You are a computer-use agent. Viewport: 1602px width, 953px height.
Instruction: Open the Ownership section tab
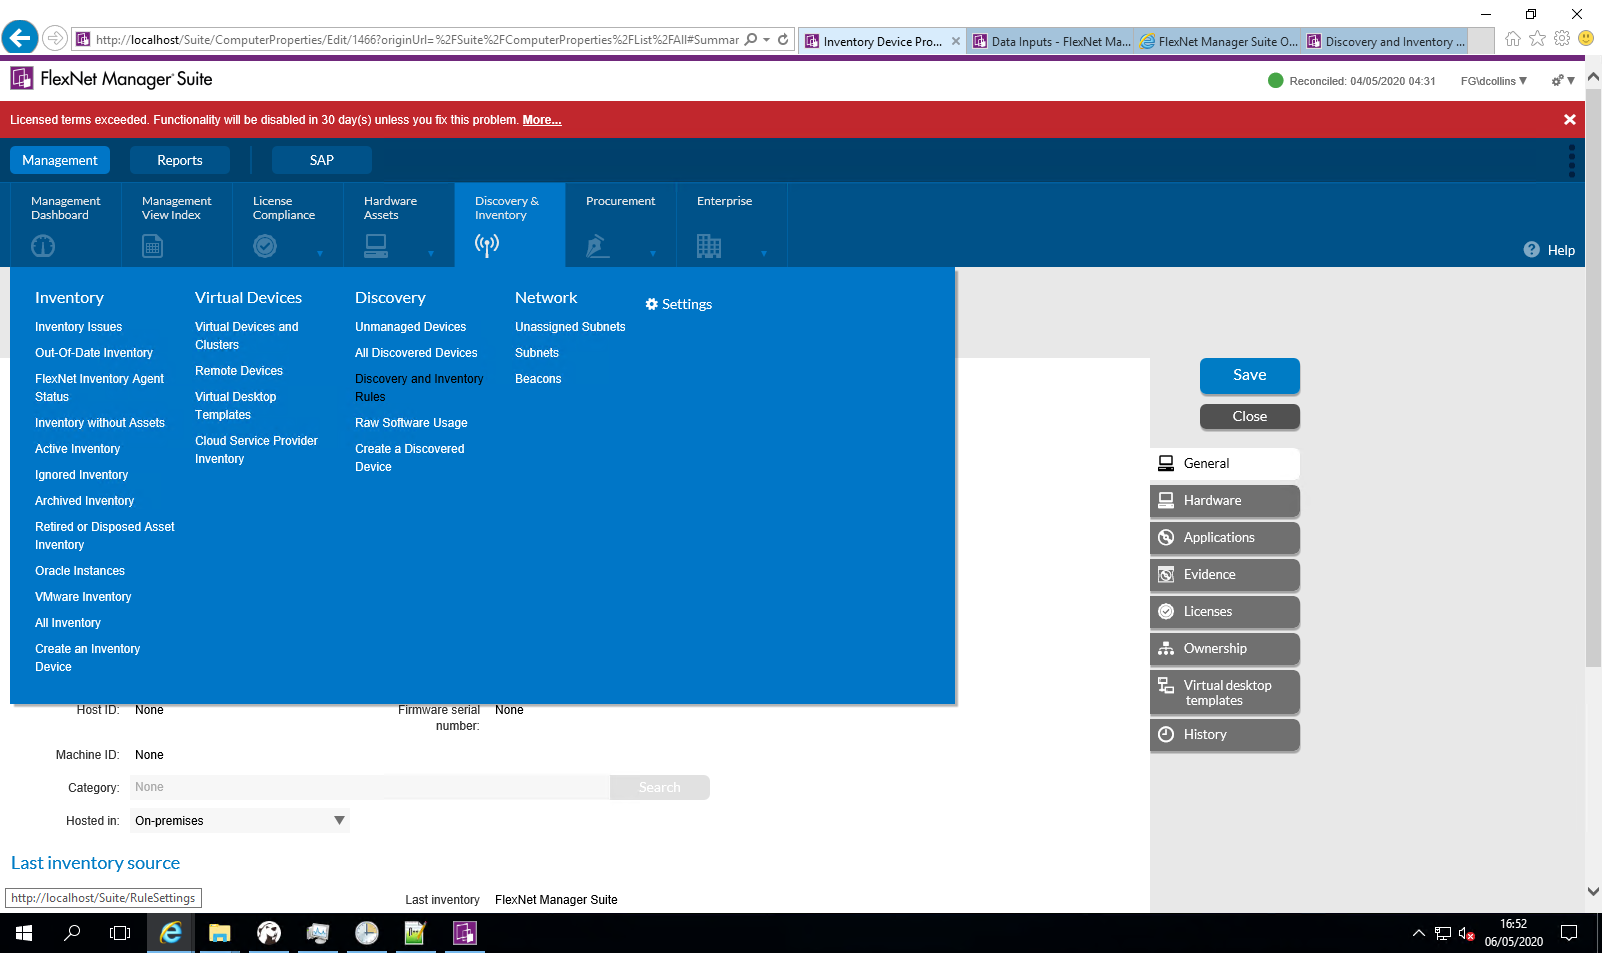[1225, 648]
